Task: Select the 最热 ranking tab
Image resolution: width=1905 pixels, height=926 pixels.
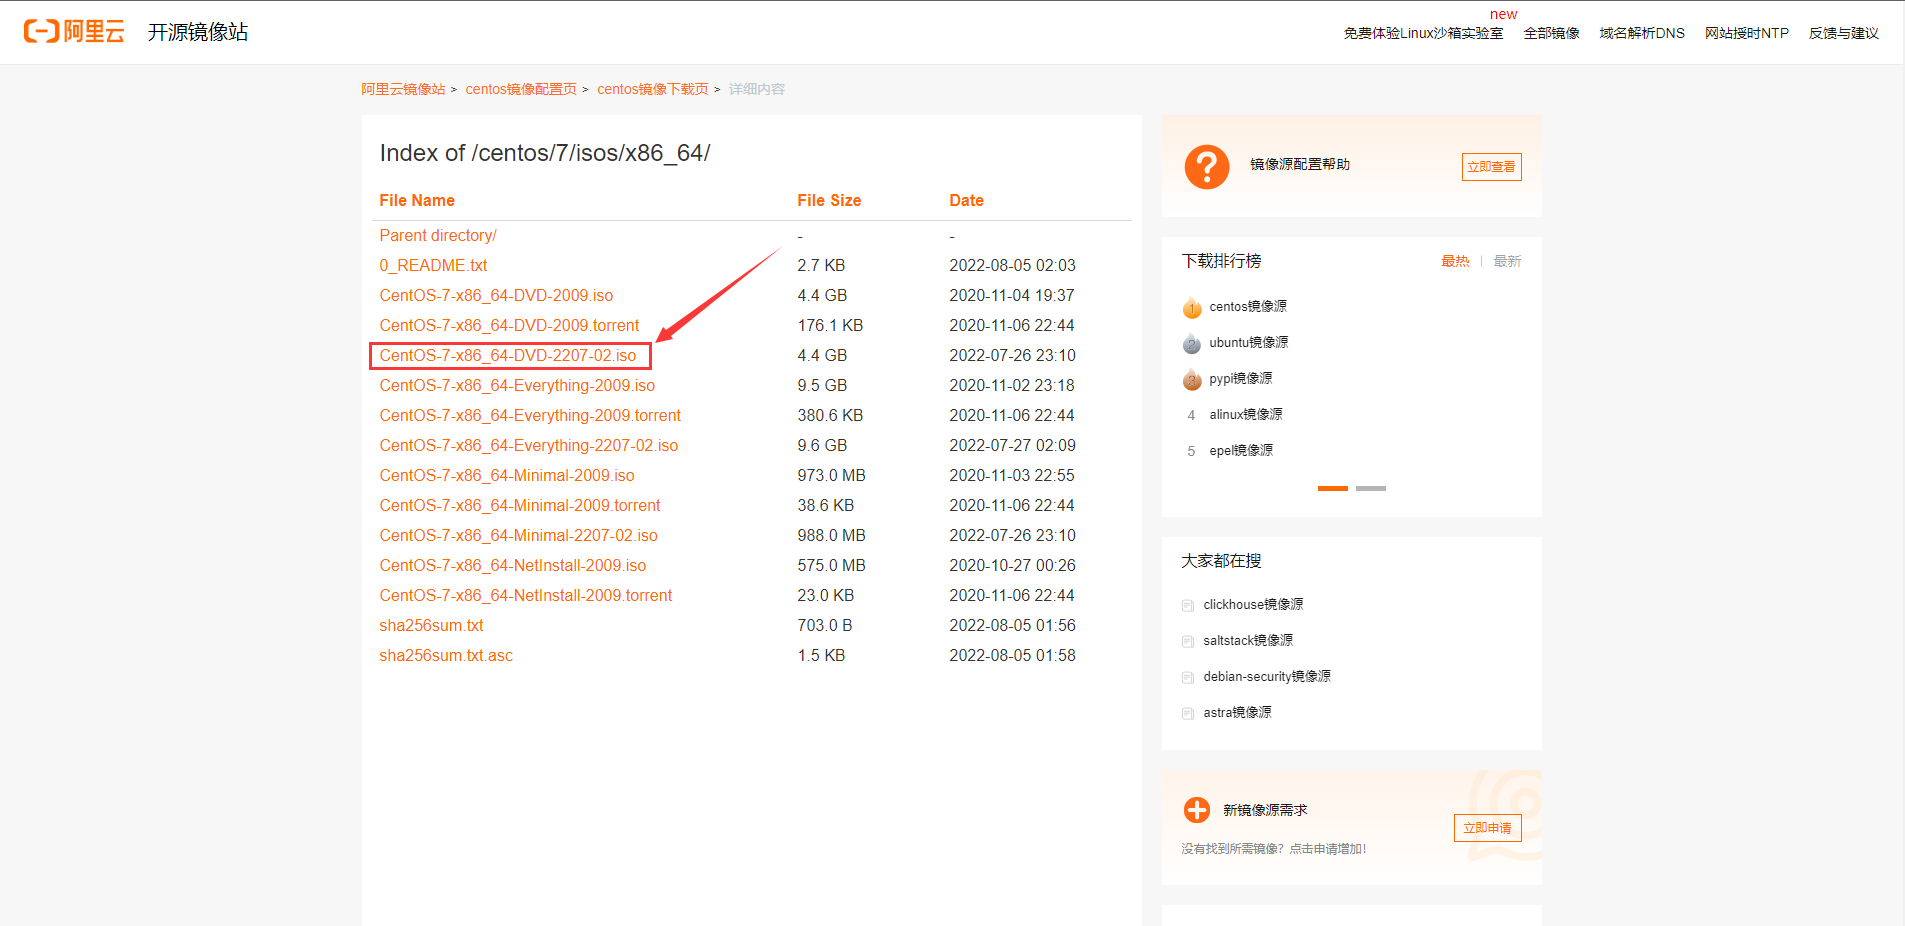Action: pos(1454,261)
